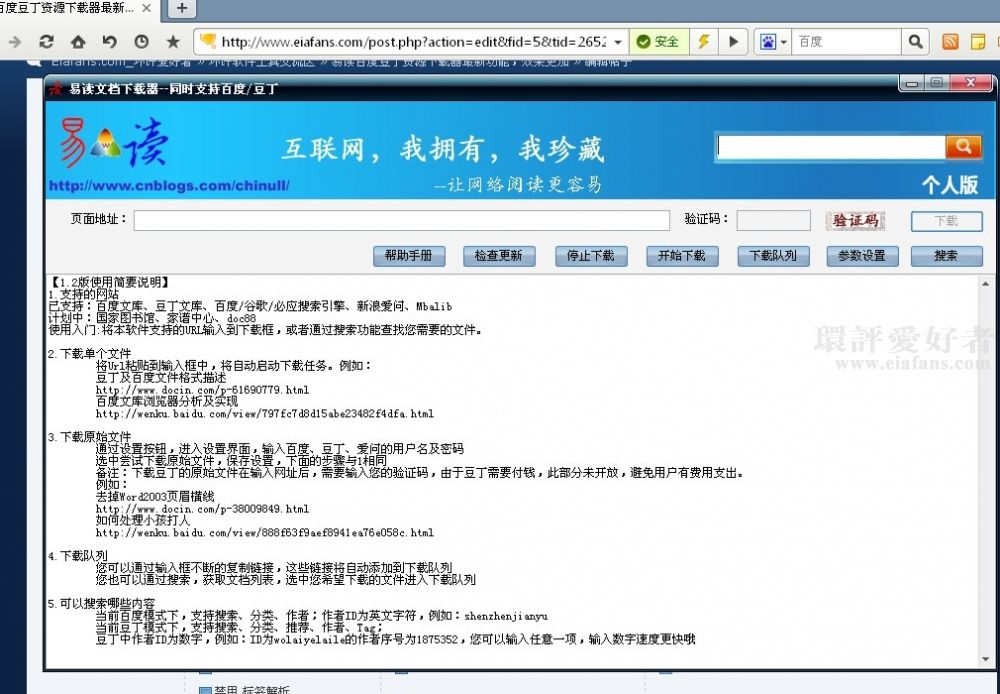This screenshot has height=694, width=1000.
Task: Click the 检查更新 button
Action: click(x=499, y=256)
